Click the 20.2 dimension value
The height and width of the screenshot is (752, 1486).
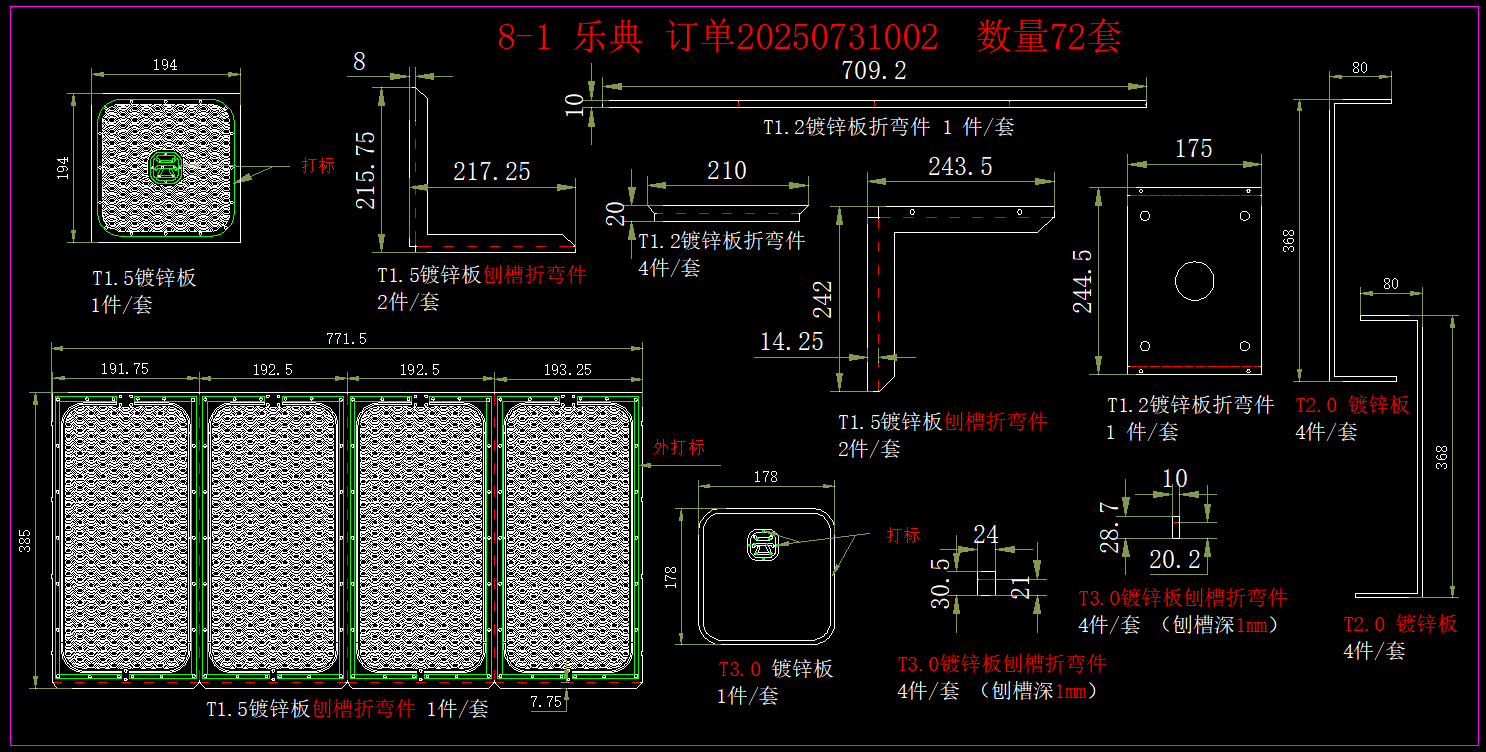tap(1174, 559)
